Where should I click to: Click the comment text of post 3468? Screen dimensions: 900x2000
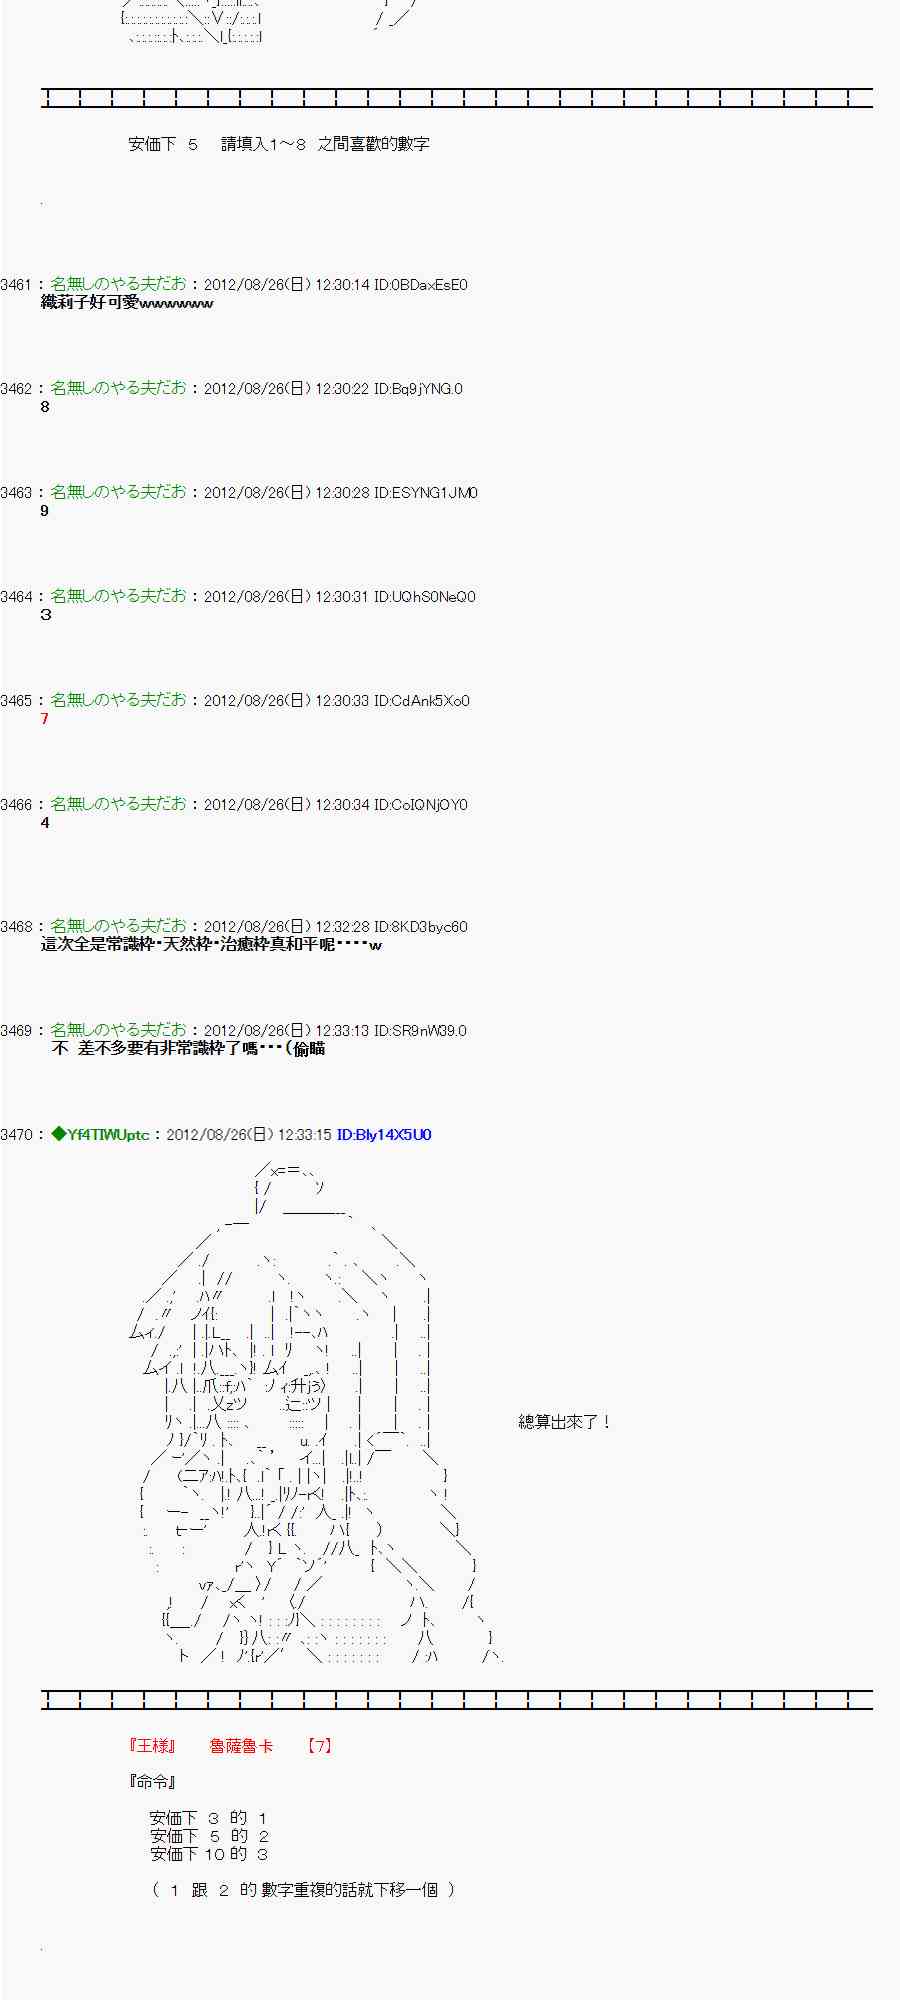coord(211,945)
